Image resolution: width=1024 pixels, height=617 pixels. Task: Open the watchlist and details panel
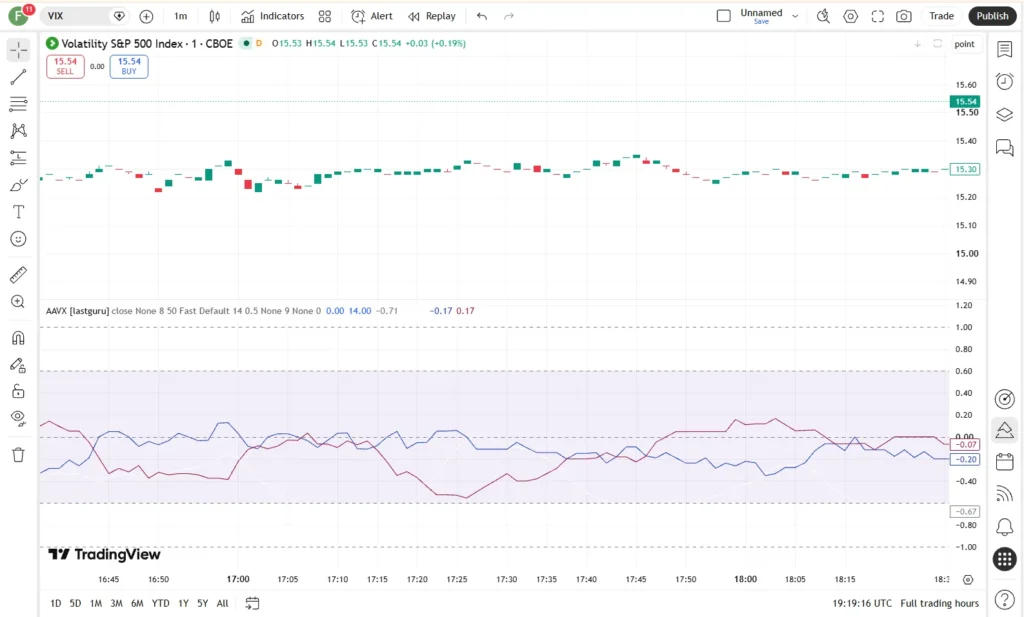pos(1004,49)
